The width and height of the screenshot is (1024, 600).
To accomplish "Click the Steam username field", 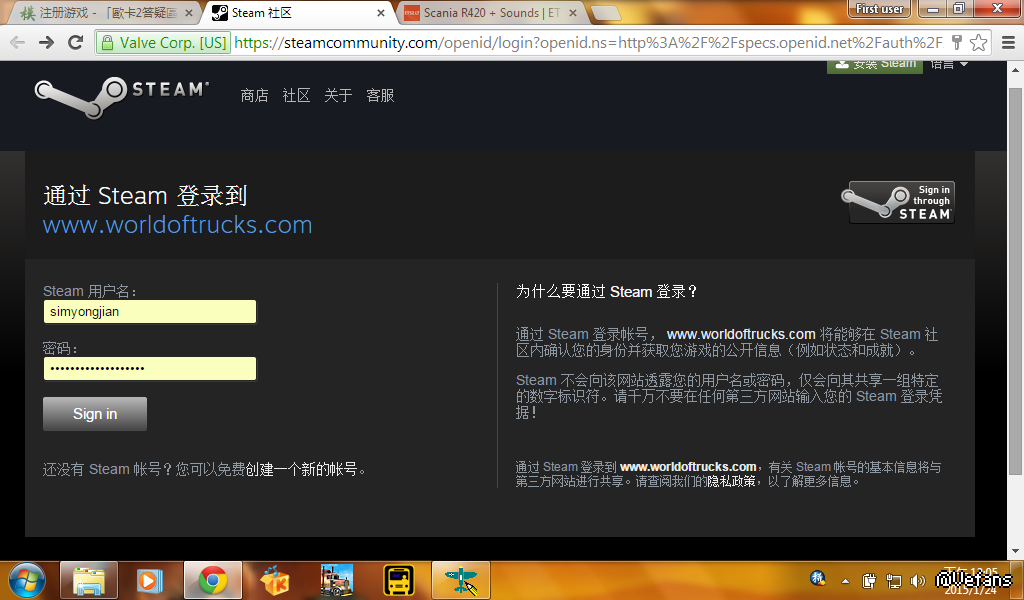I will click(x=150, y=311).
